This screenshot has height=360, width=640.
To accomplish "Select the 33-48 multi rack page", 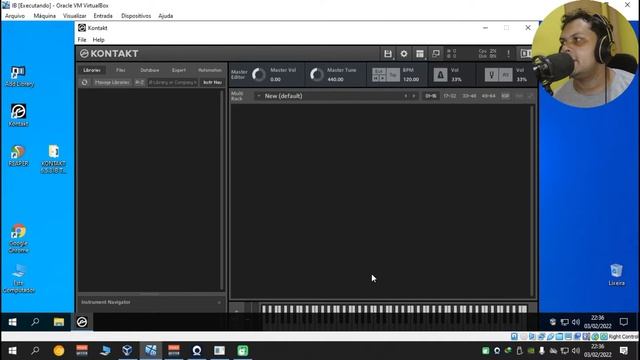I will (x=469, y=96).
